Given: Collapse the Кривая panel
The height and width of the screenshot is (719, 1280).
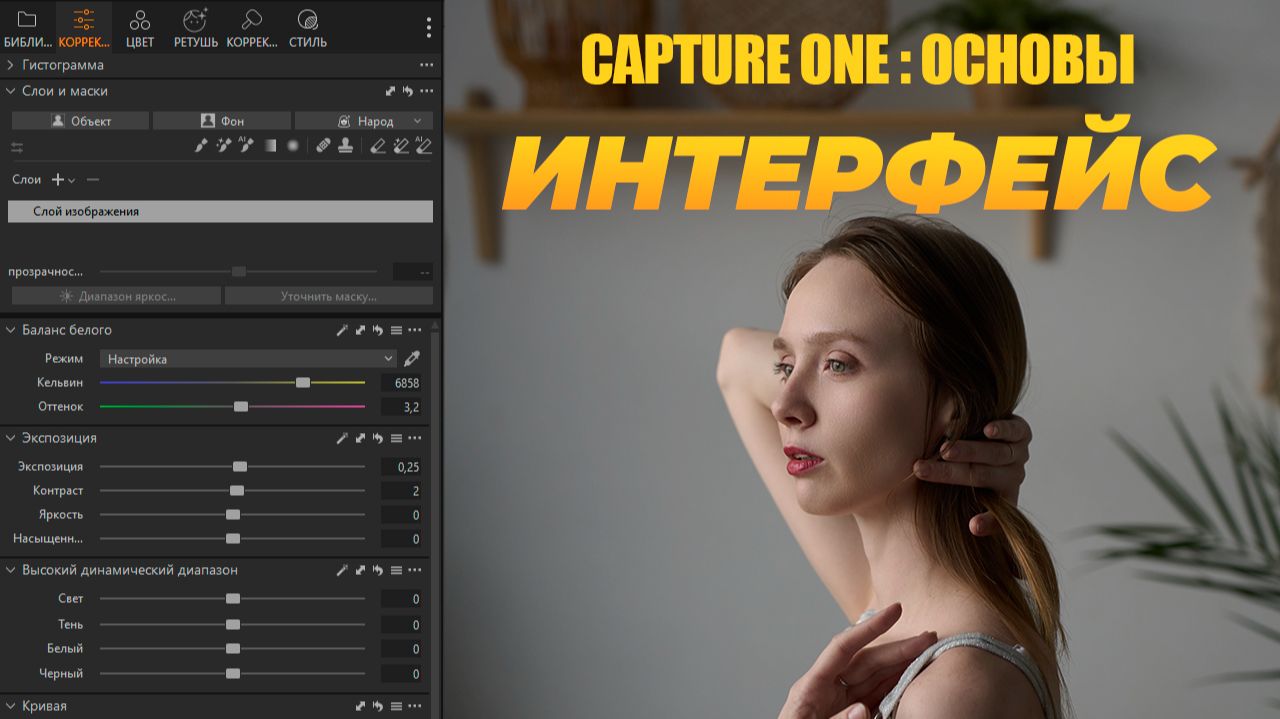Looking at the screenshot, I should (10, 706).
